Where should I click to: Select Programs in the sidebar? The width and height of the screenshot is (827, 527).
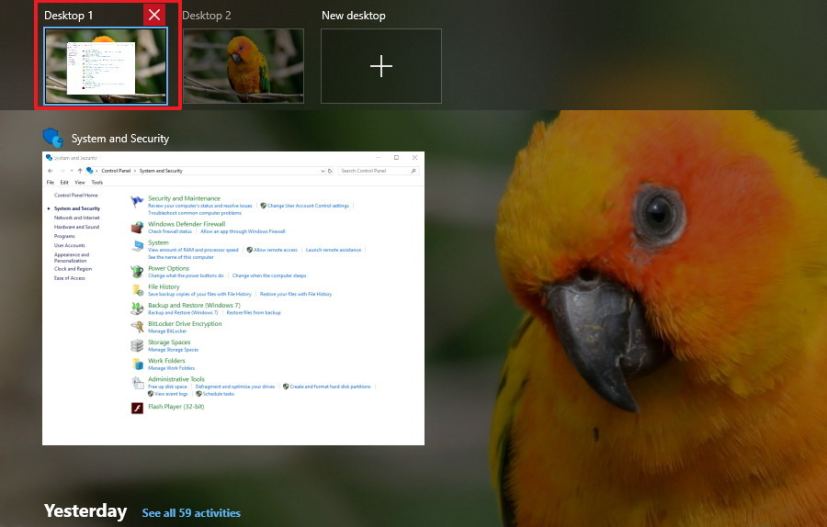point(65,236)
